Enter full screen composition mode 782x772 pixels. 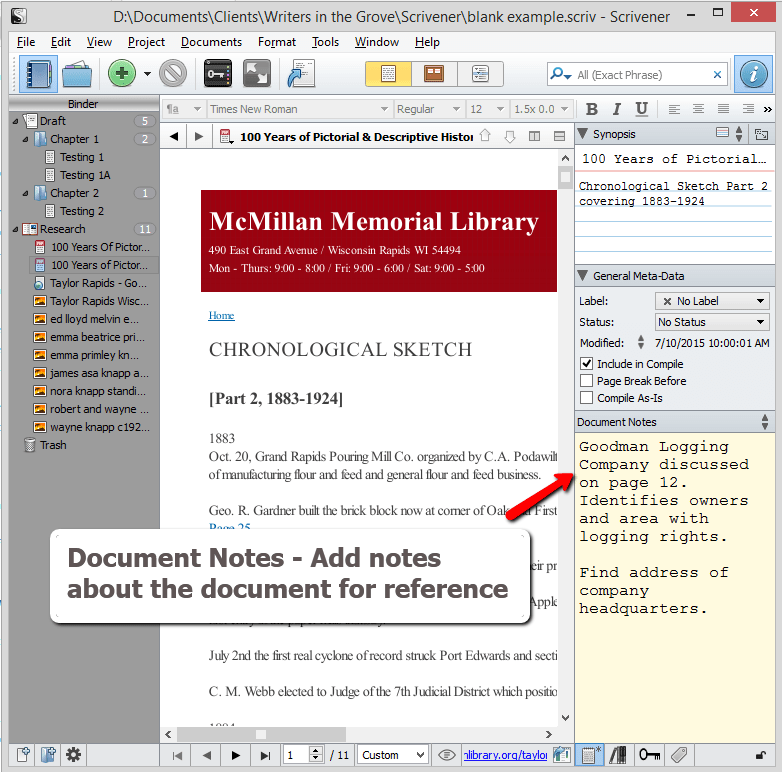tap(256, 74)
